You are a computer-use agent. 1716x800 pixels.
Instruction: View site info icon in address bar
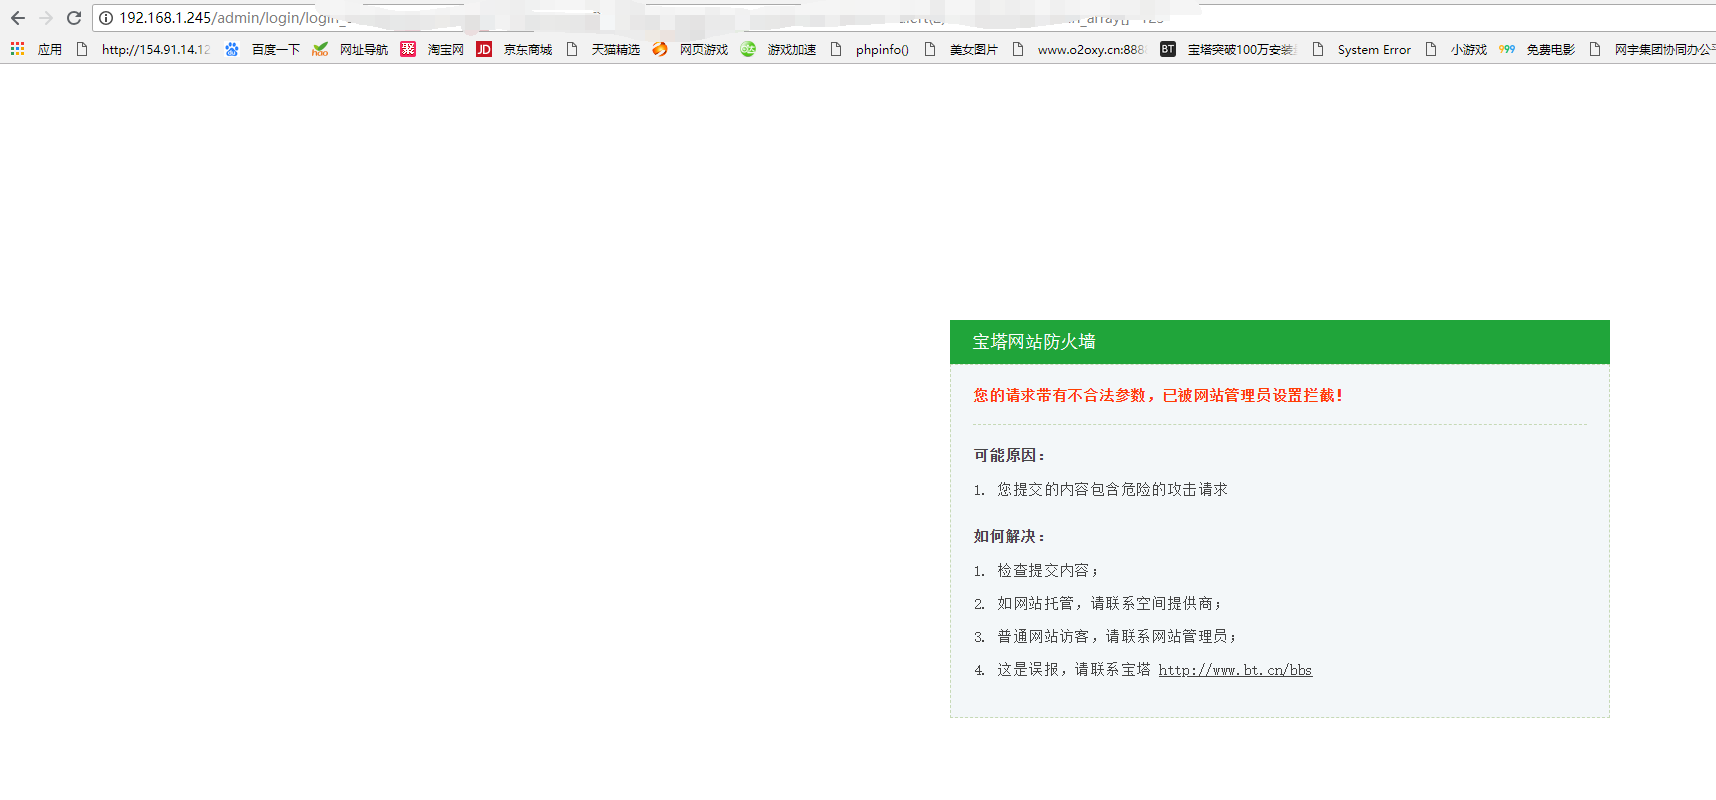[106, 18]
